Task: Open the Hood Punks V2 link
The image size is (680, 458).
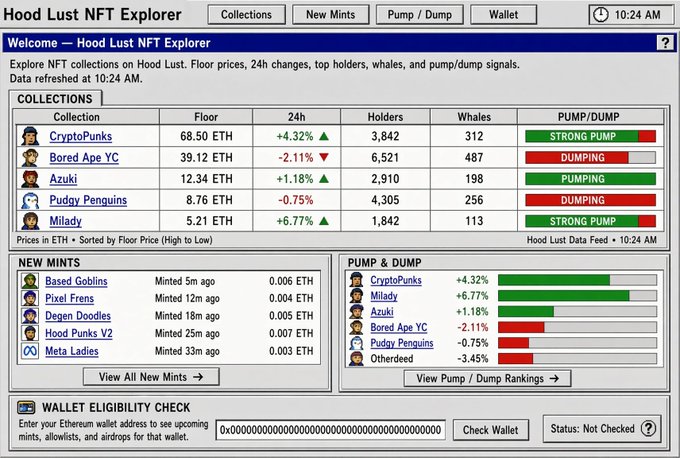Action: pyautogui.click(x=79, y=333)
